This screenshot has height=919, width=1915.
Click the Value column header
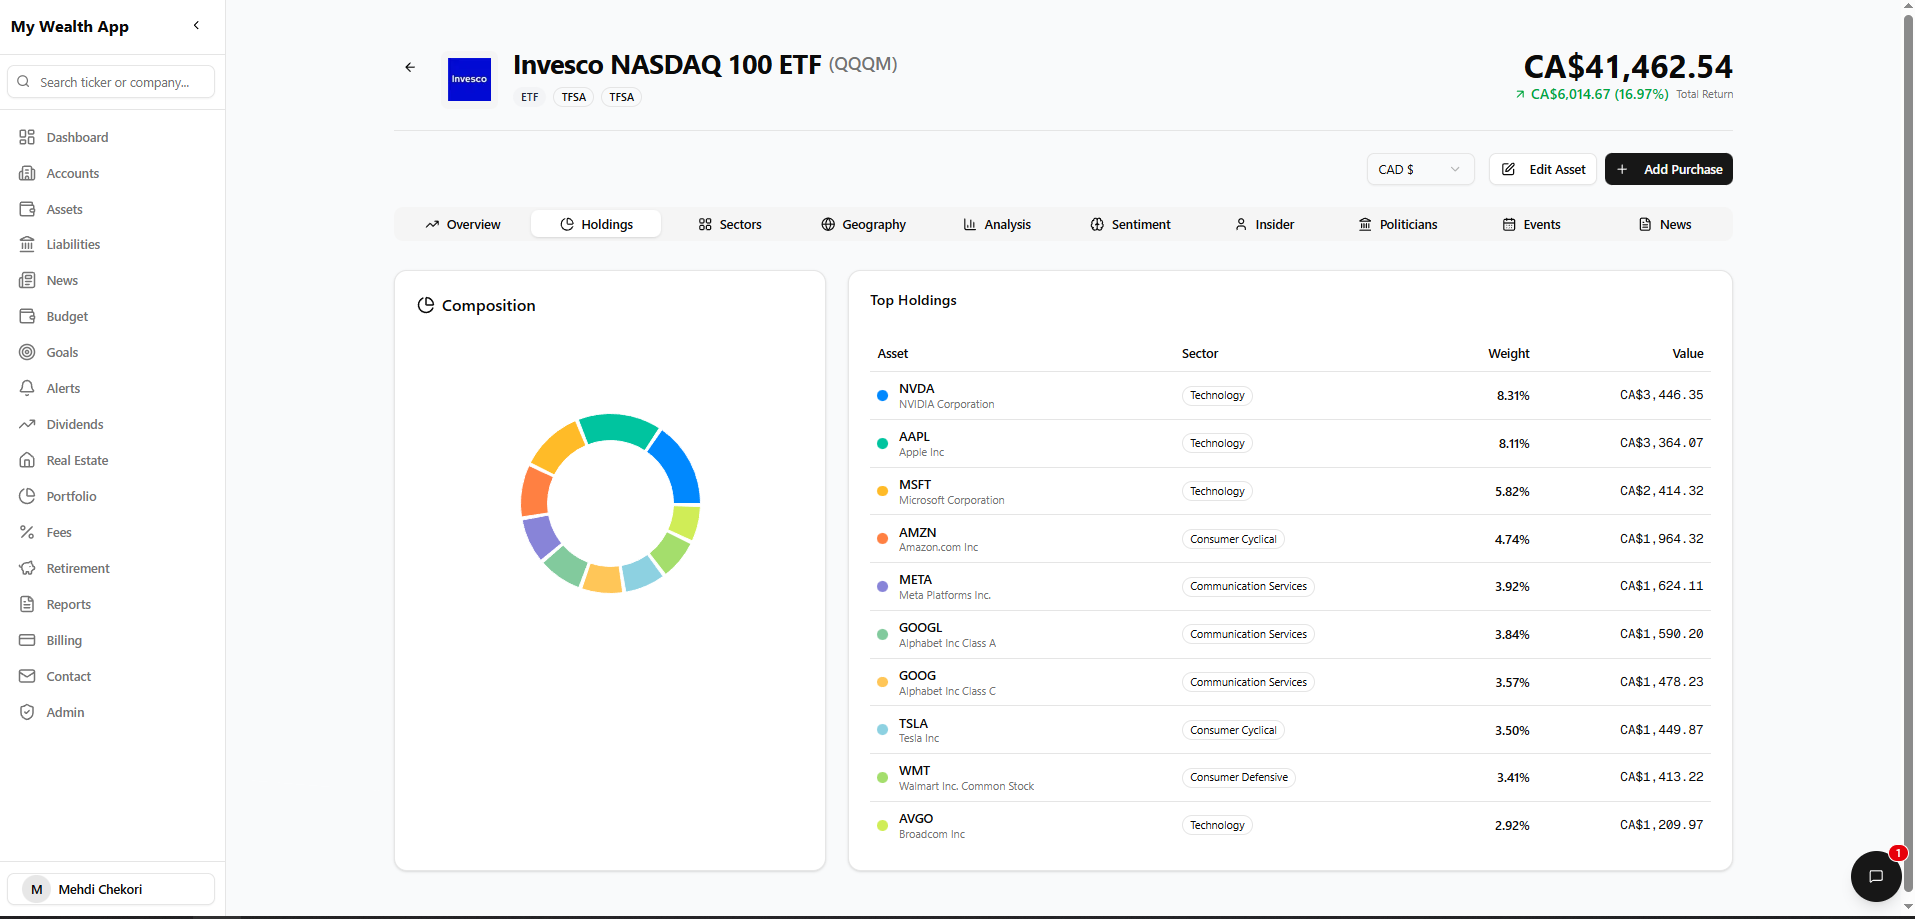(x=1688, y=354)
